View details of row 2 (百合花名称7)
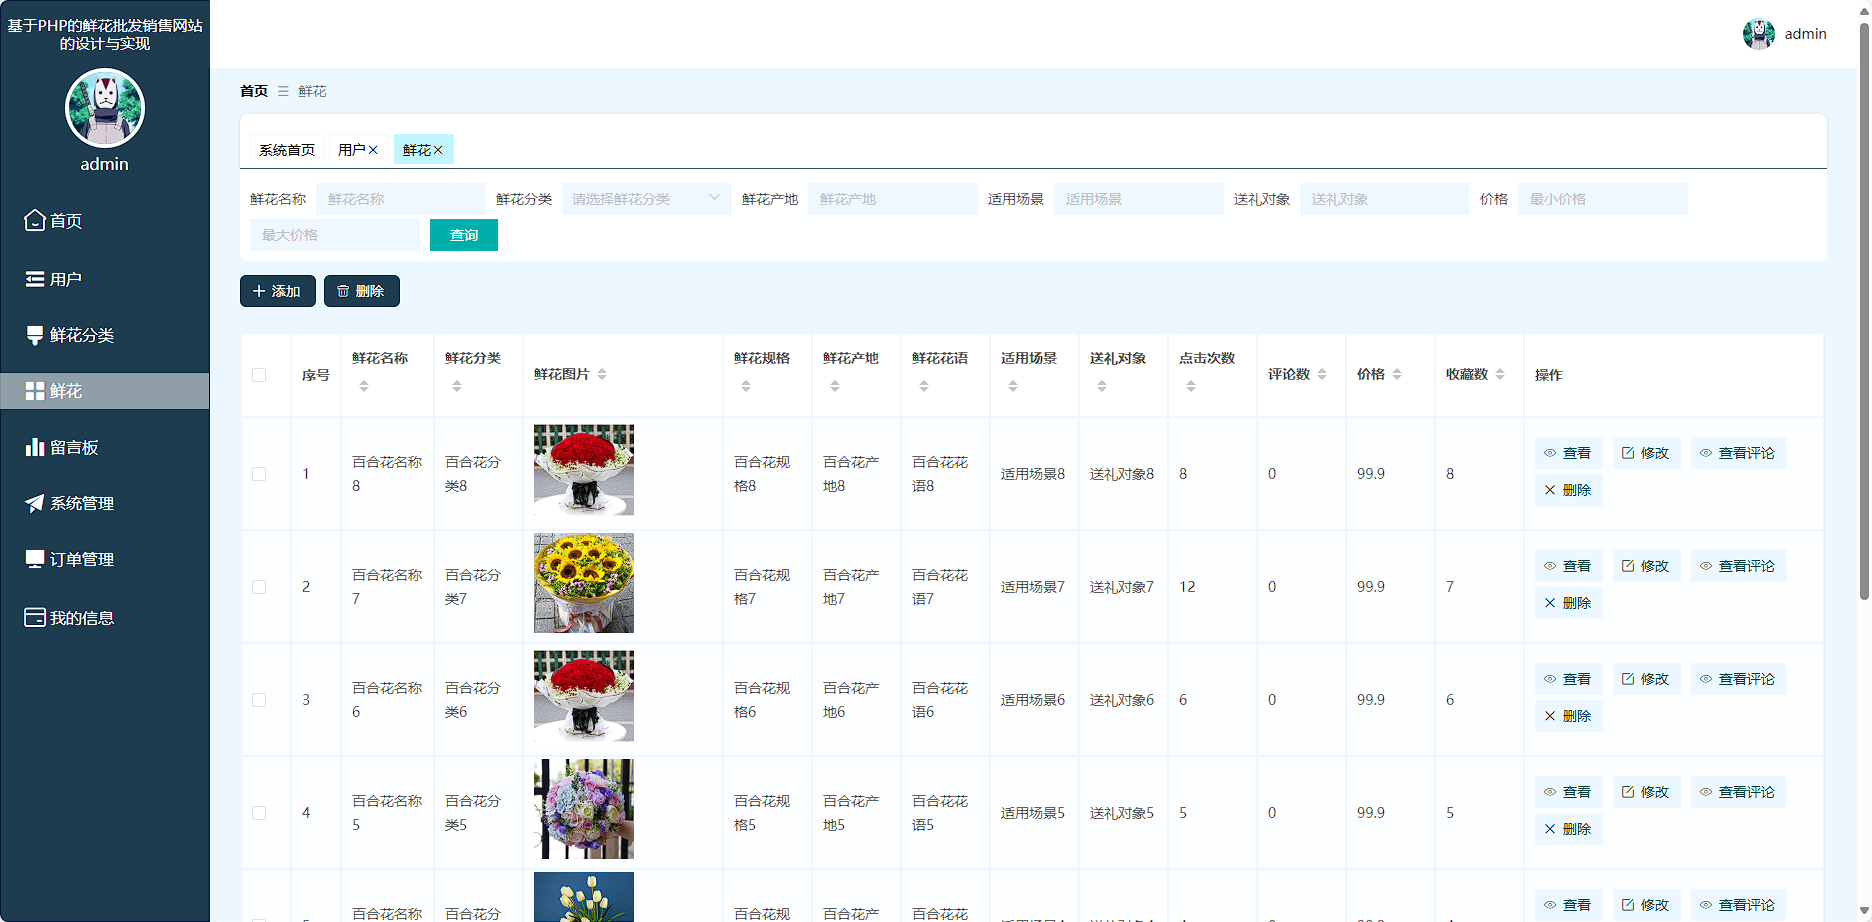Image resolution: width=1872 pixels, height=922 pixels. 1568,566
